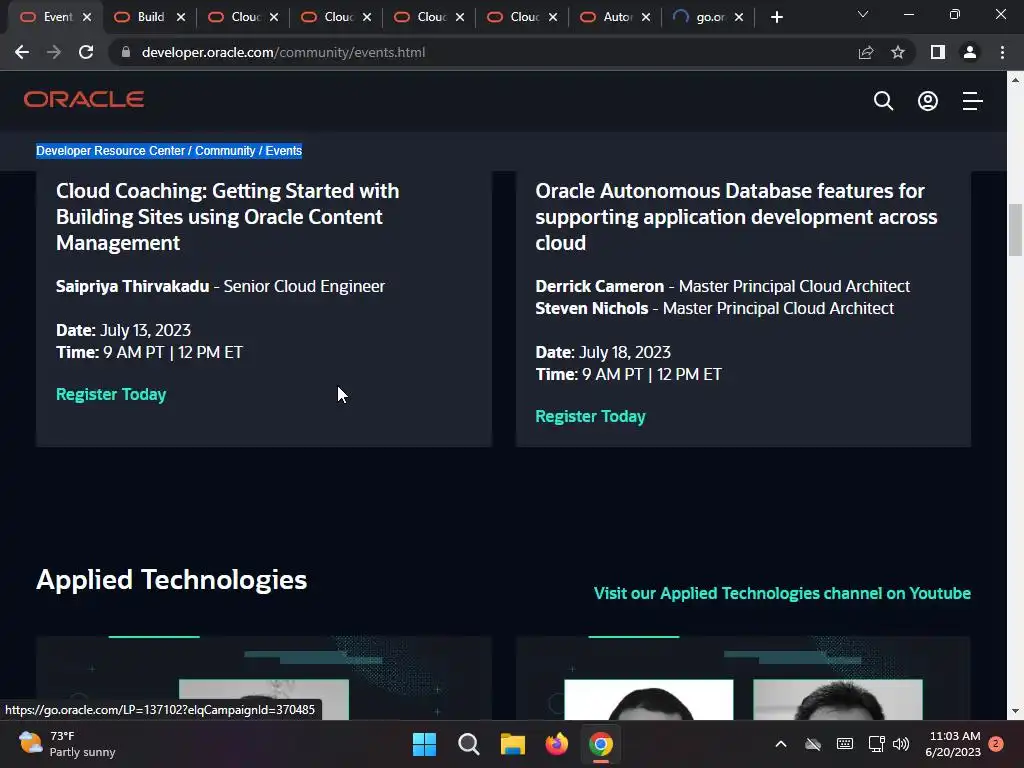Viewport: 1024px width, 768px height.
Task: Open the clock showing 11:03 AM
Action: 953,744
